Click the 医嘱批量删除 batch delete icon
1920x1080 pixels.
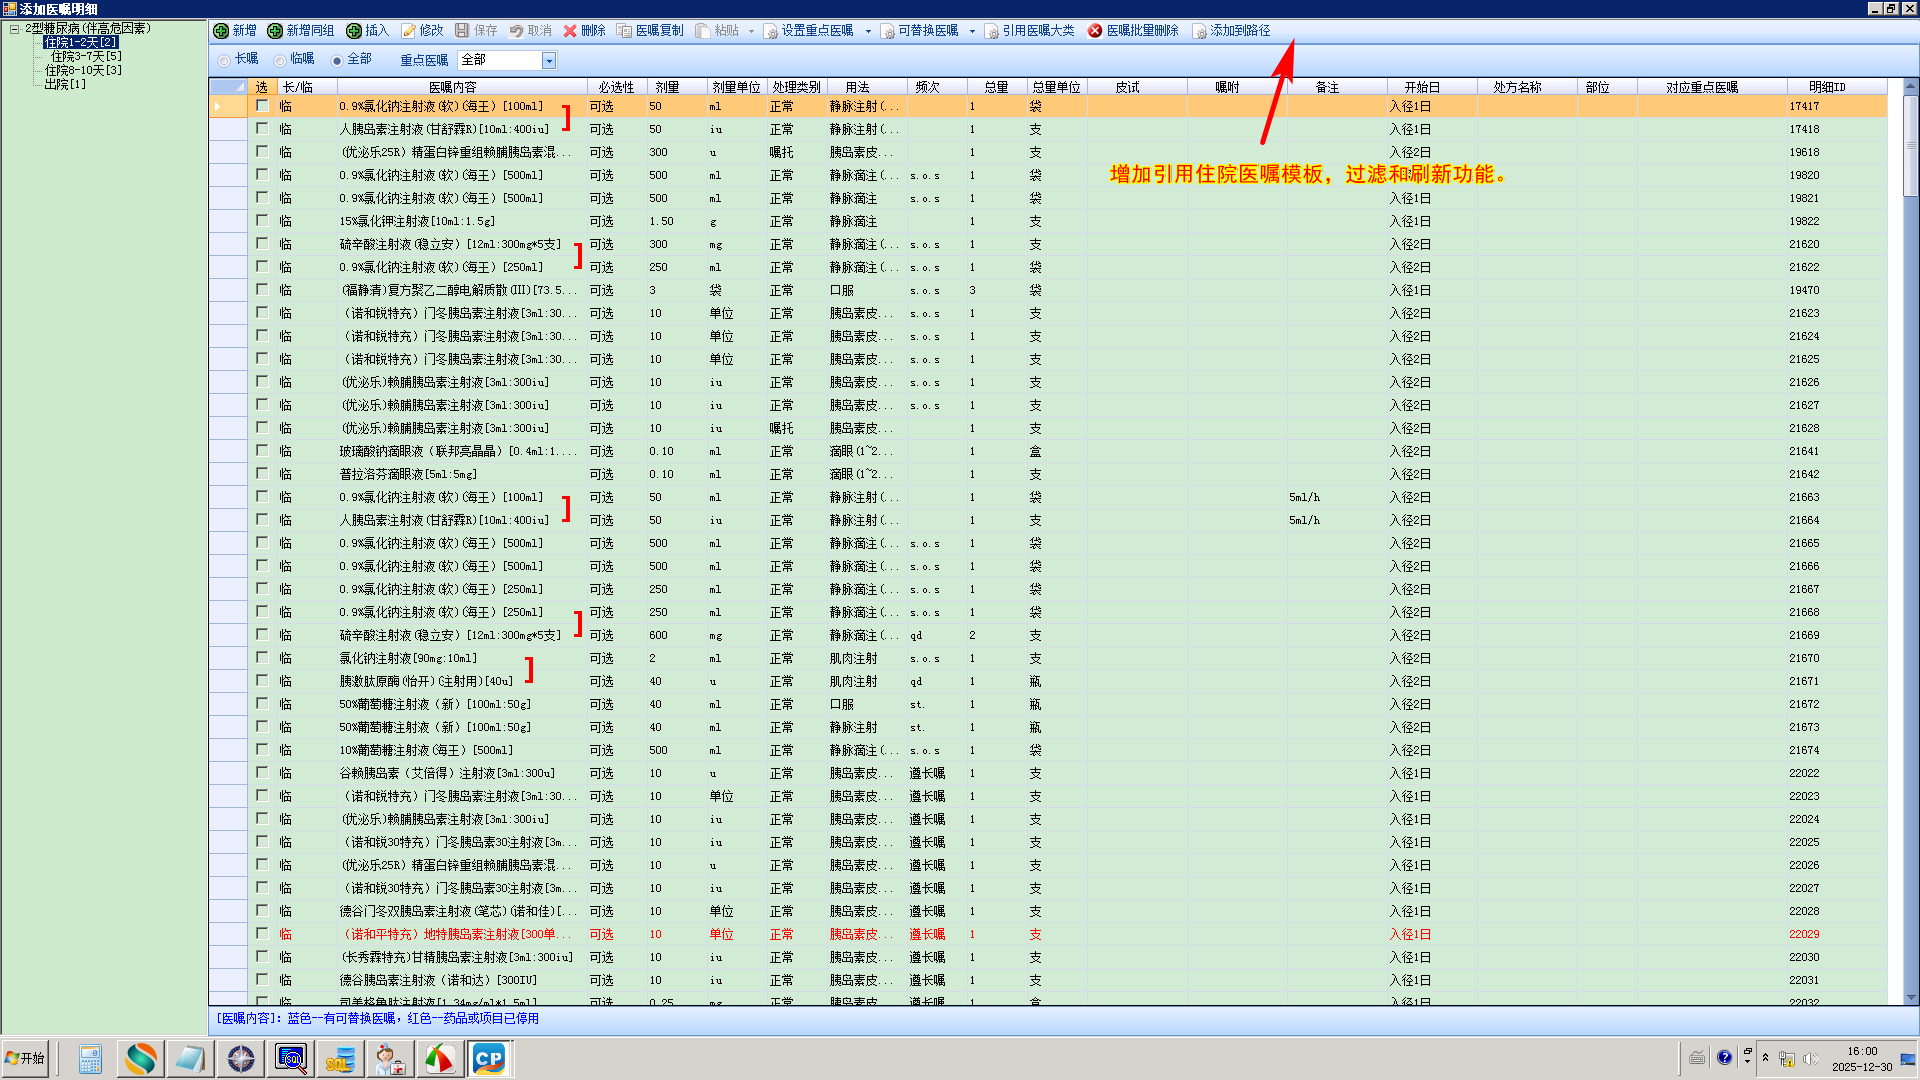click(1095, 31)
